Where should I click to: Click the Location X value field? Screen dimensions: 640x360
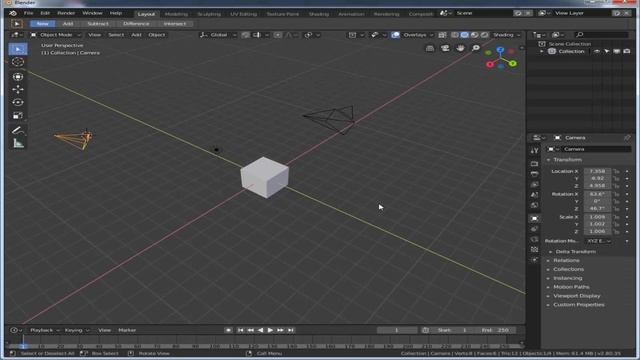click(597, 171)
